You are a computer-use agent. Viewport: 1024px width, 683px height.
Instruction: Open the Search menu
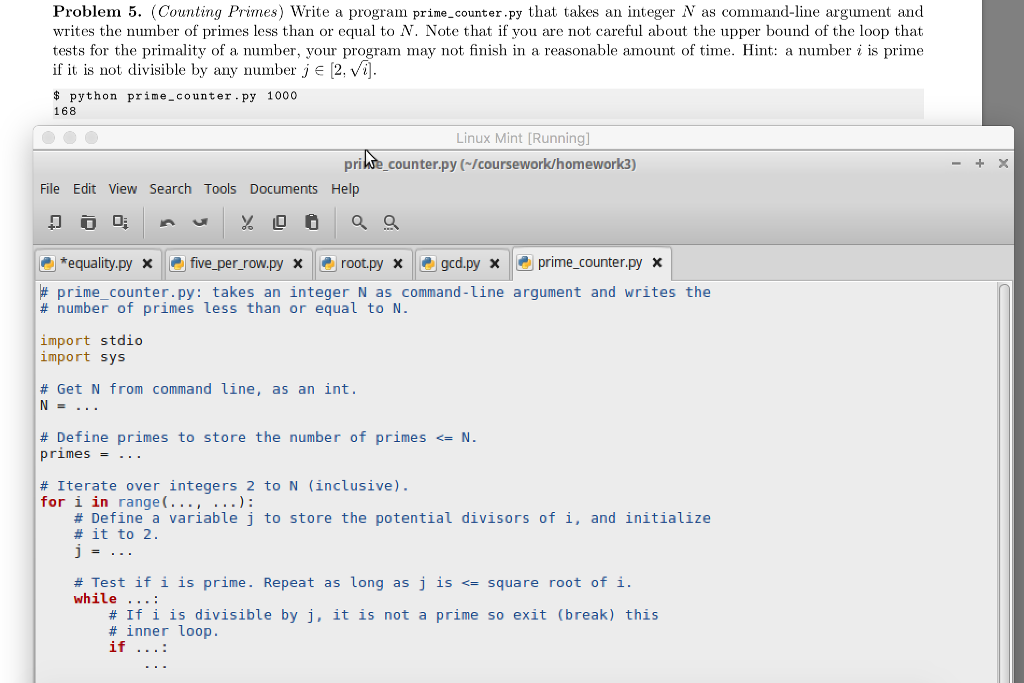pyautogui.click(x=170, y=188)
